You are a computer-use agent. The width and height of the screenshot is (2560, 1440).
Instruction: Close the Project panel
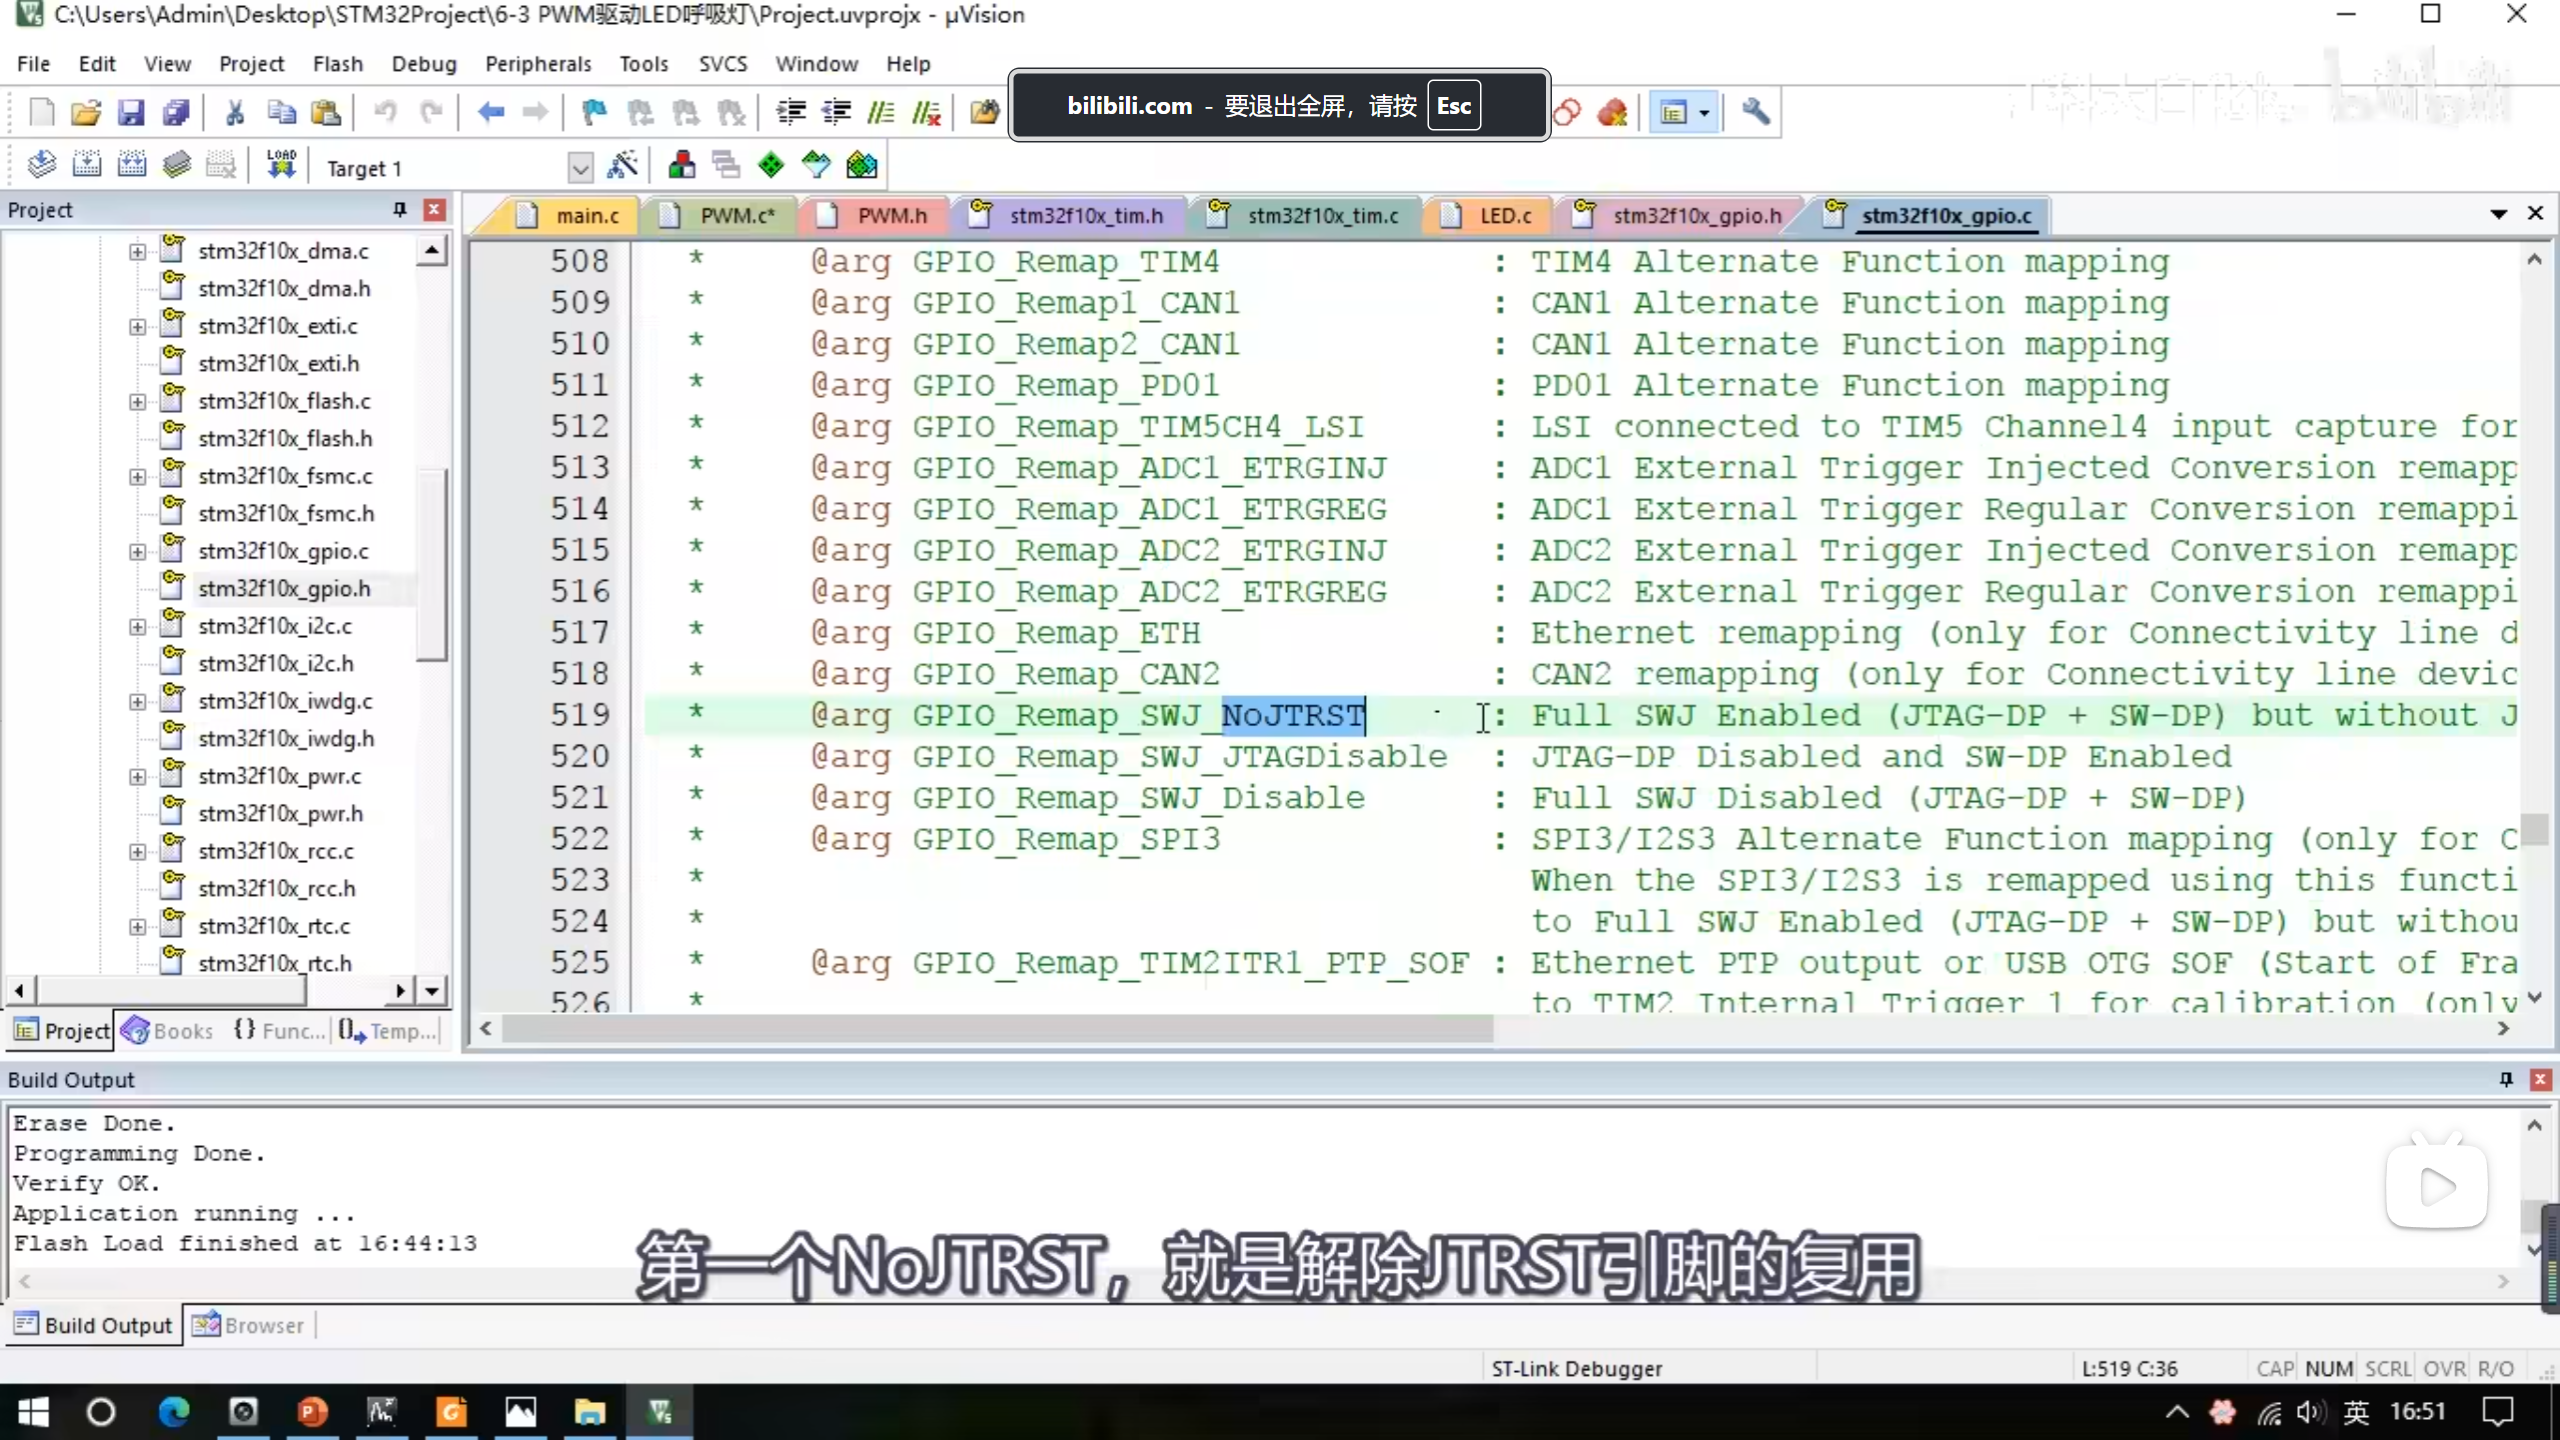click(434, 209)
